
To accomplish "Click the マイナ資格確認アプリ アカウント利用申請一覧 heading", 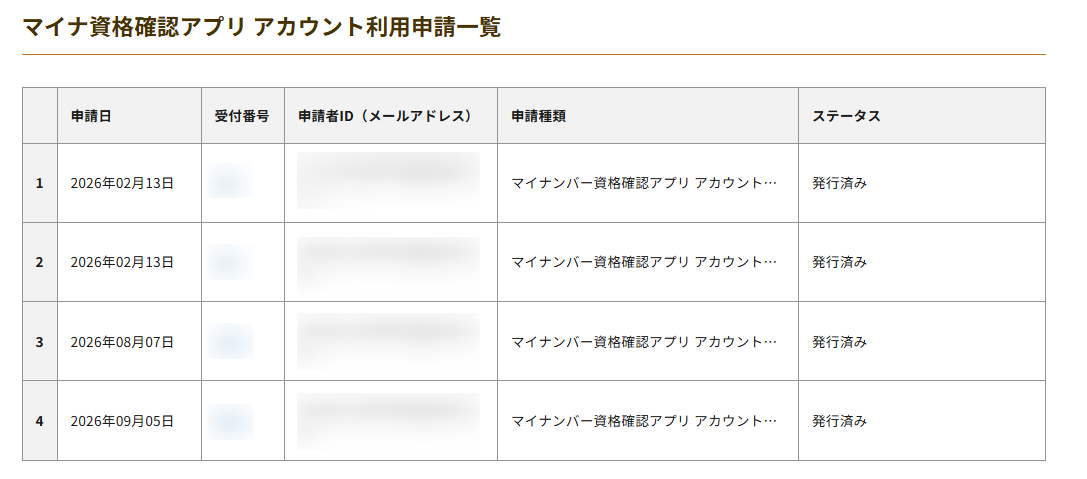I will click(261, 27).
